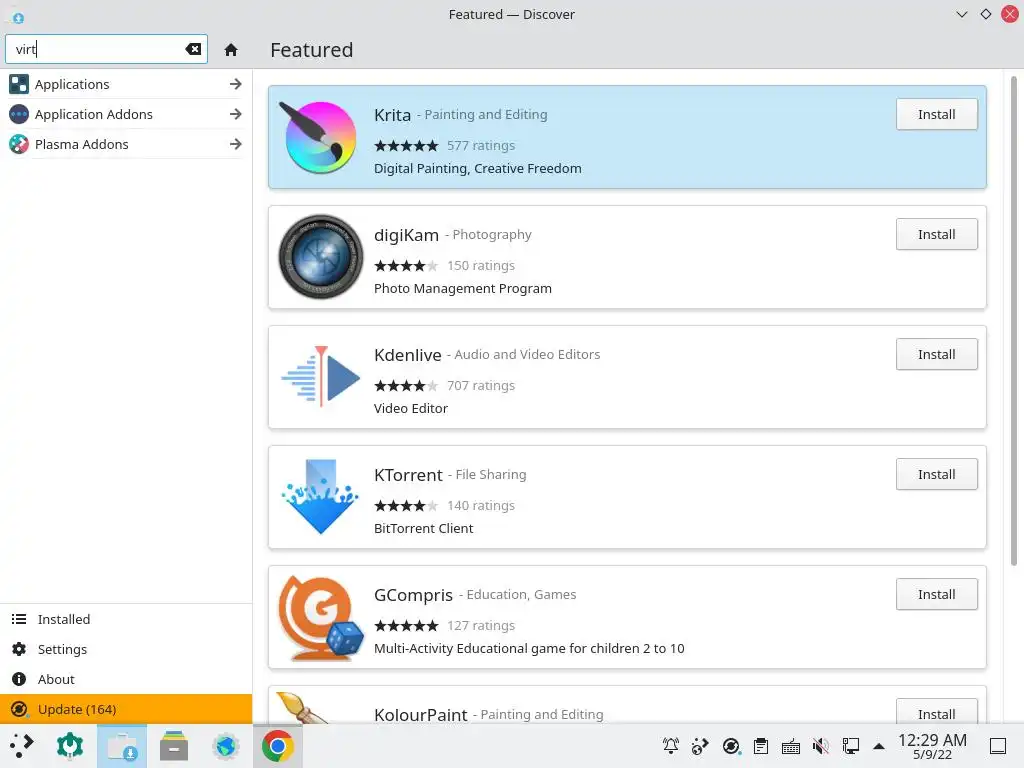Install Krita
1024x768 pixels.
936,114
